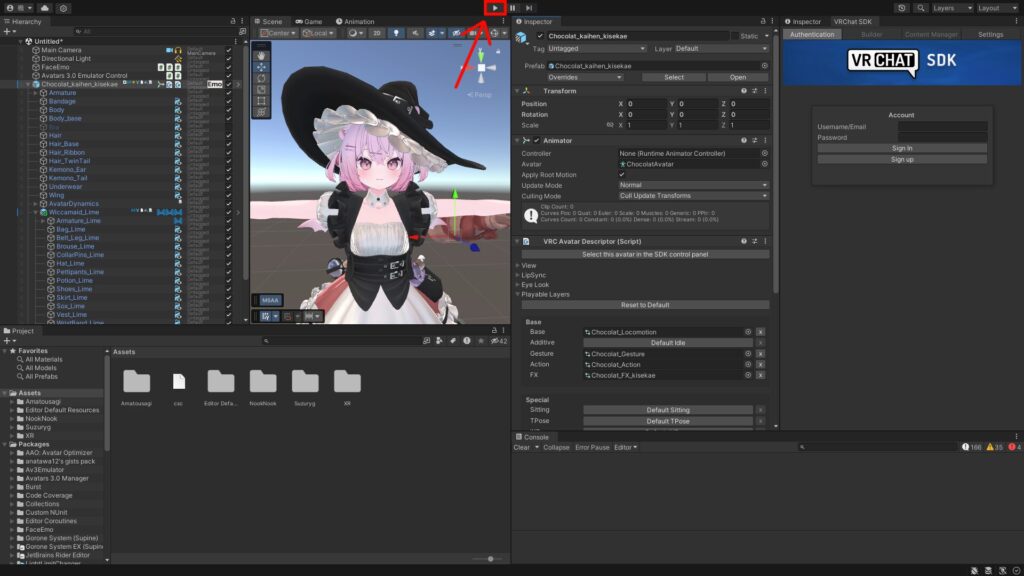The height and width of the screenshot is (576, 1024).
Task: Toggle 2D view mode in Scene
Action: click(376, 33)
